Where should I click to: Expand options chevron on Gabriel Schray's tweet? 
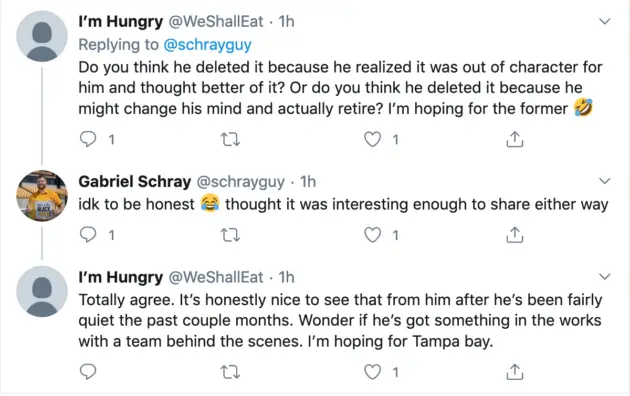(605, 181)
